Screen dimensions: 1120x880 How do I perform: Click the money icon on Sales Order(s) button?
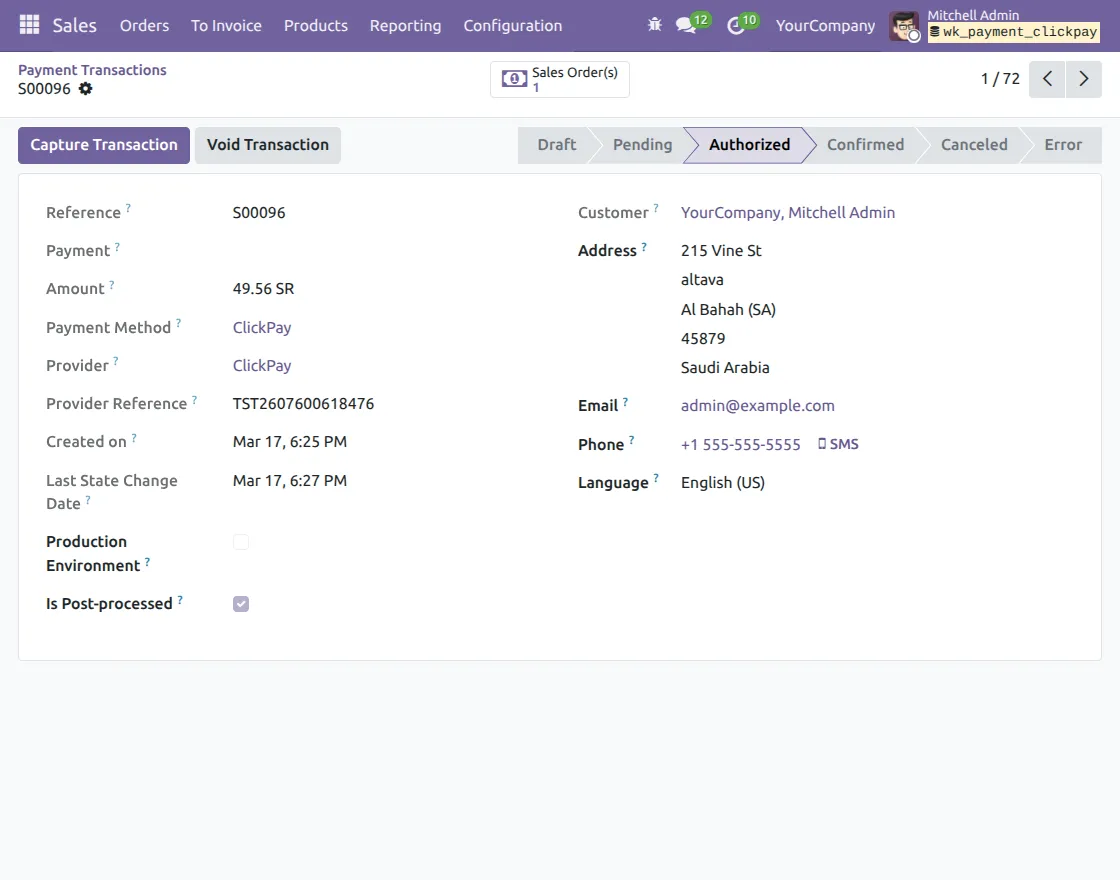(514, 79)
